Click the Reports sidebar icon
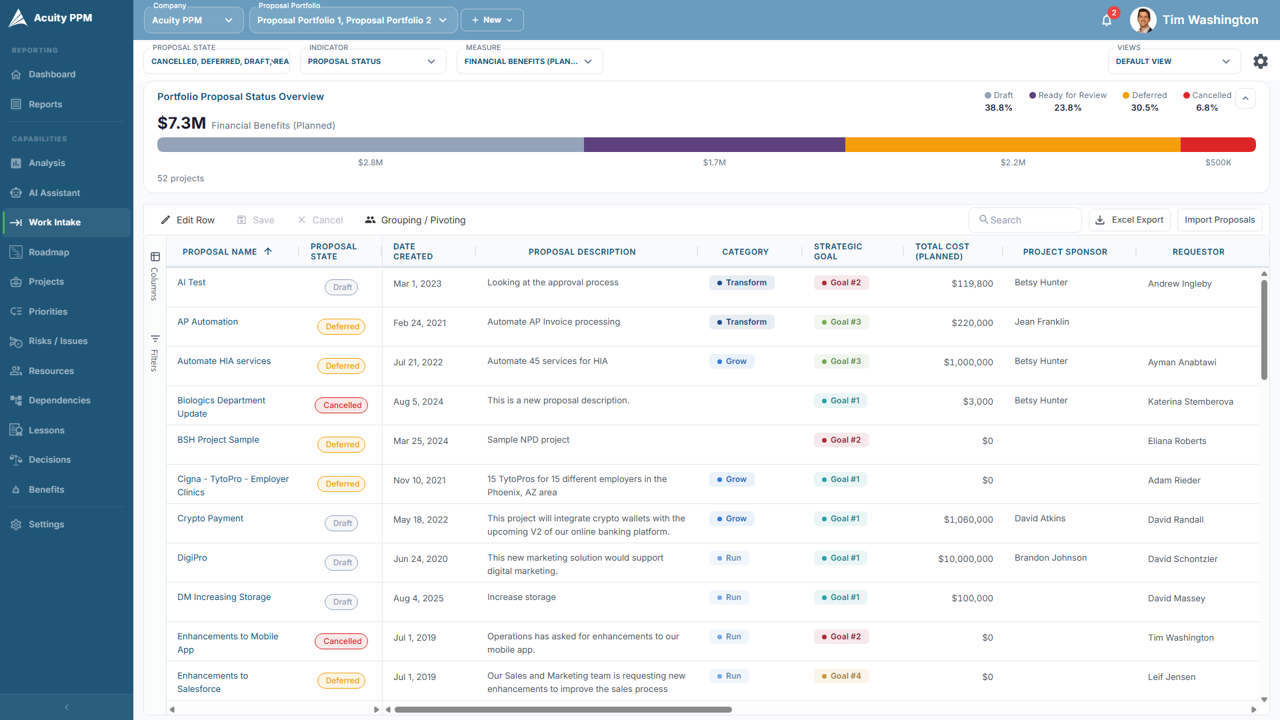Image resolution: width=1280 pixels, height=720 pixels. point(16,104)
